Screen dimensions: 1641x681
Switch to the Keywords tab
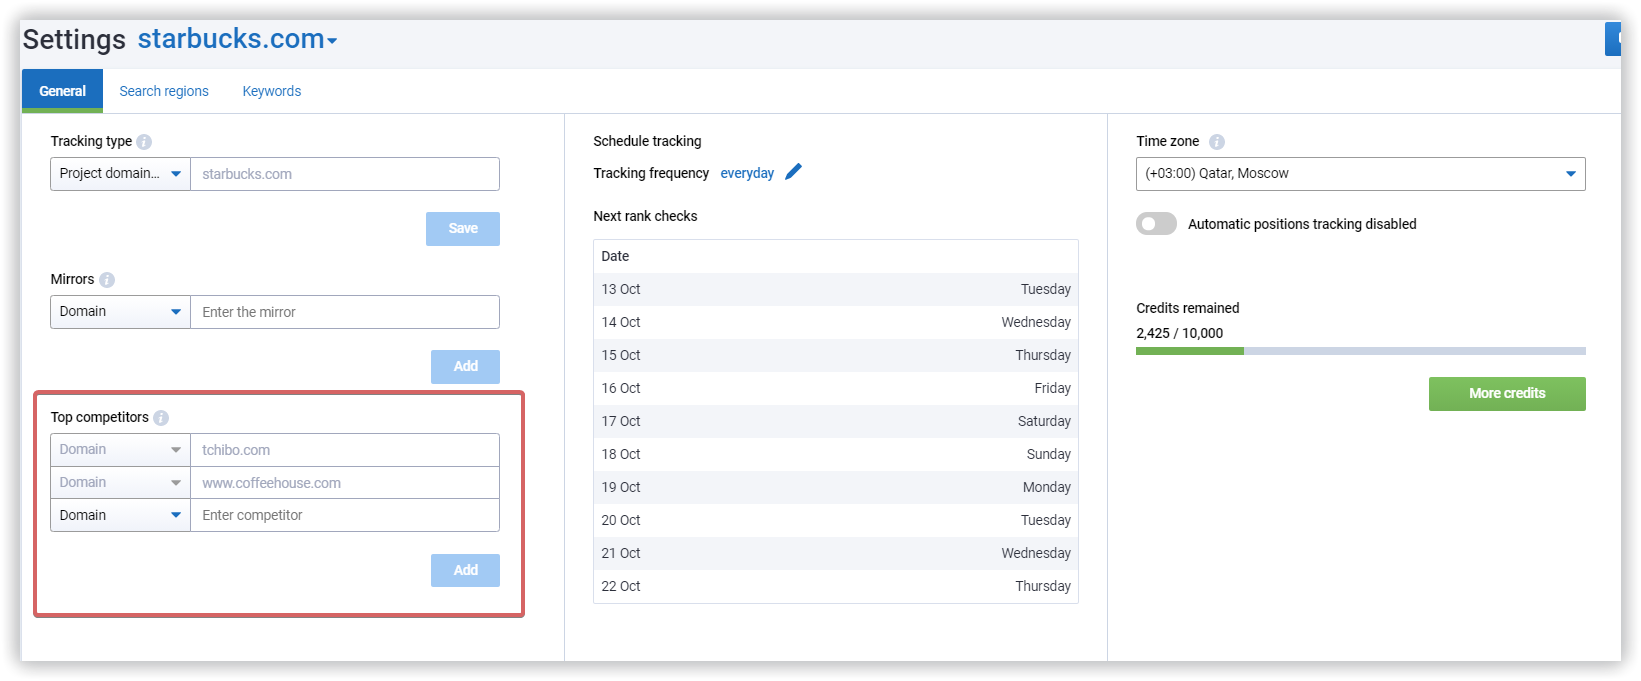(x=272, y=91)
